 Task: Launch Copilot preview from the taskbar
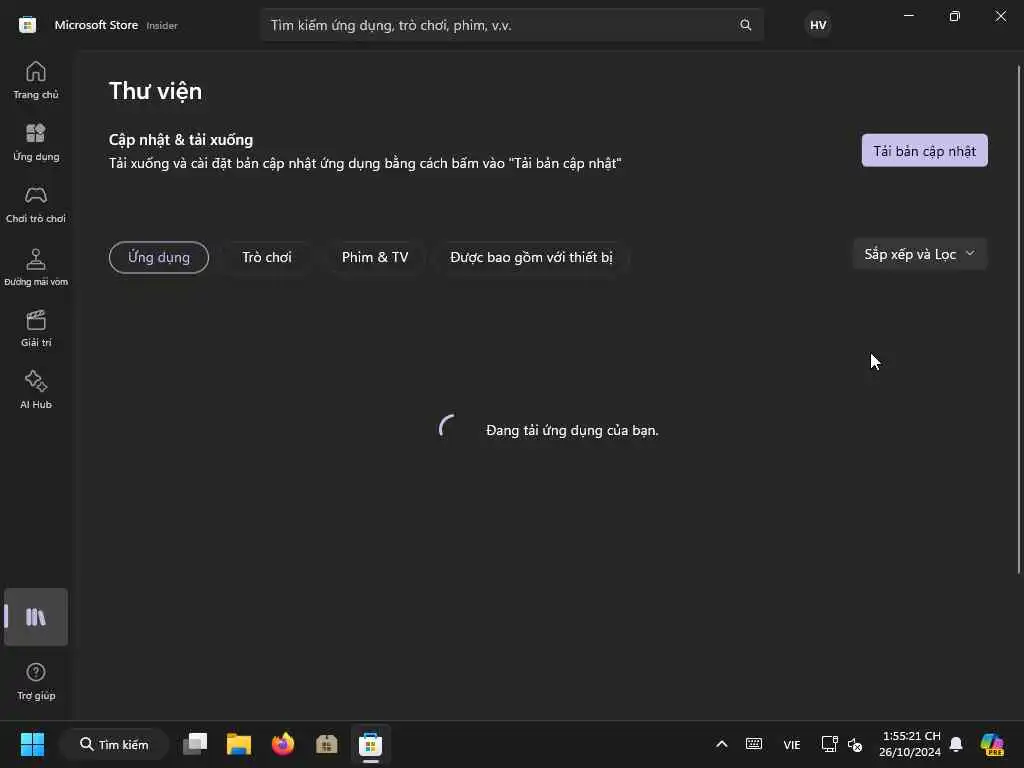click(x=992, y=744)
